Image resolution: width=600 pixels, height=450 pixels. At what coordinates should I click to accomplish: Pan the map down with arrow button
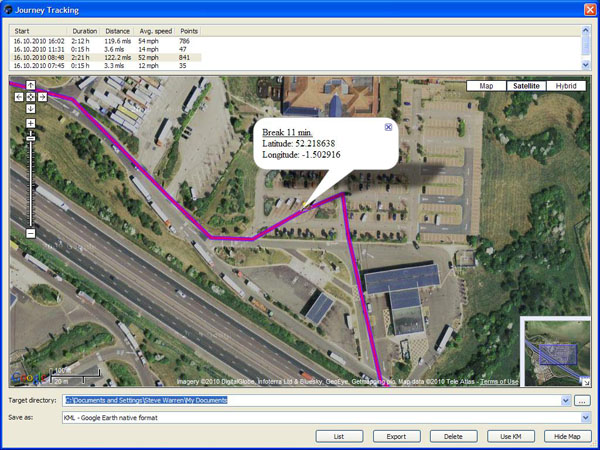(31, 109)
